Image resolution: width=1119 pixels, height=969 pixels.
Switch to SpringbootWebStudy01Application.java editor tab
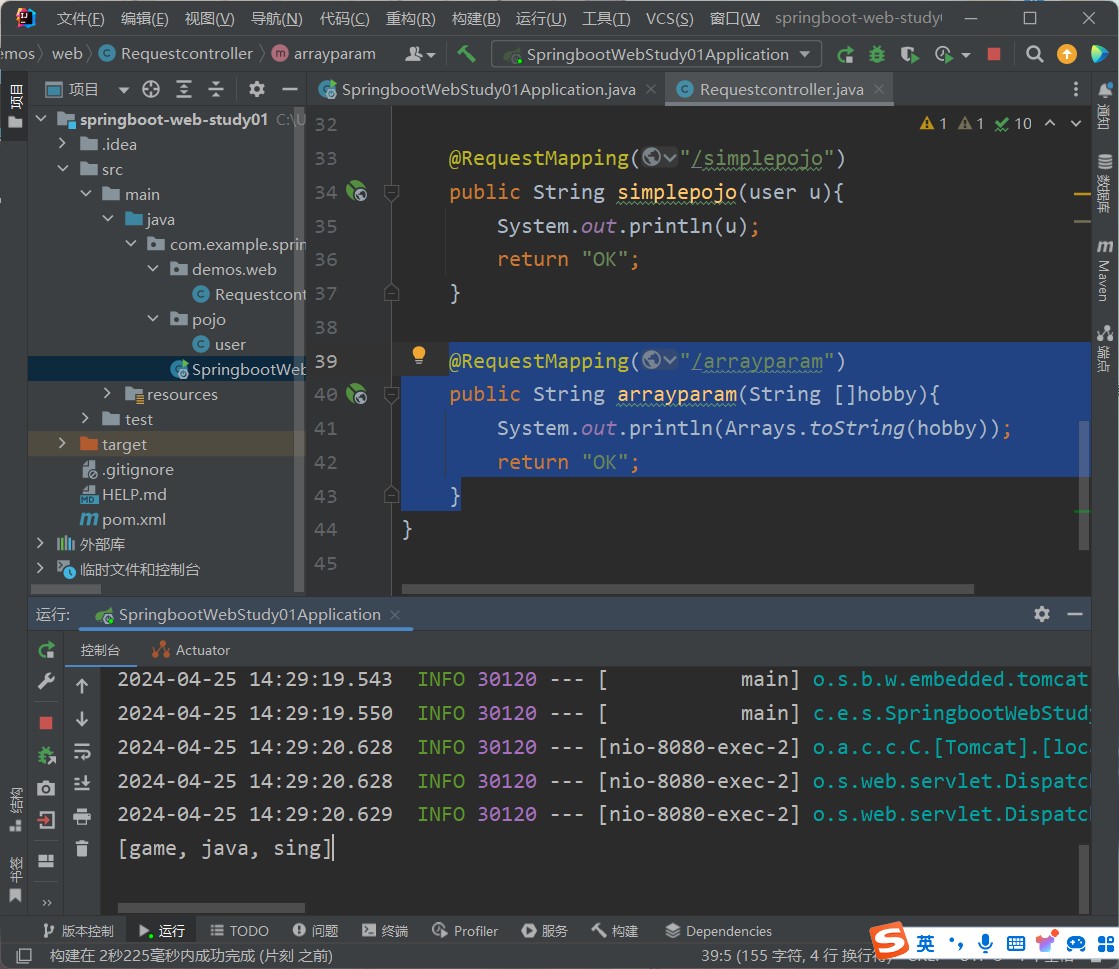(x=487, y=89)
